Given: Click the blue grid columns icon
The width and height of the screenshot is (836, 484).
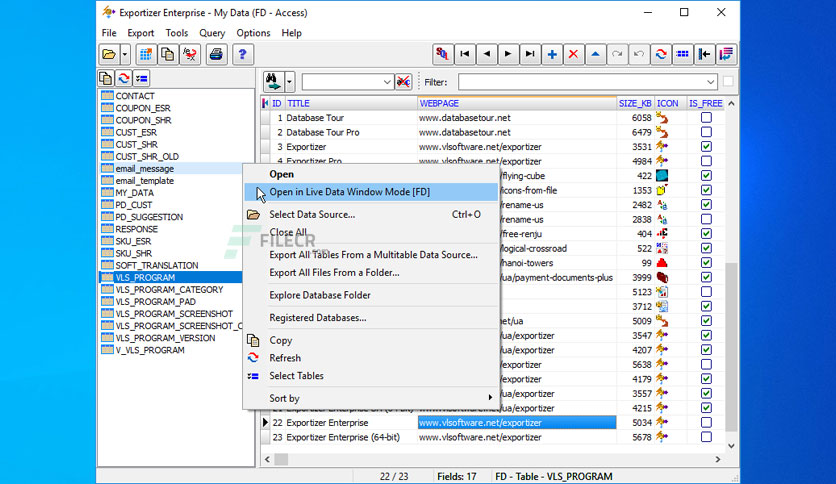Looking at the screenshot, I should (682, 54).
